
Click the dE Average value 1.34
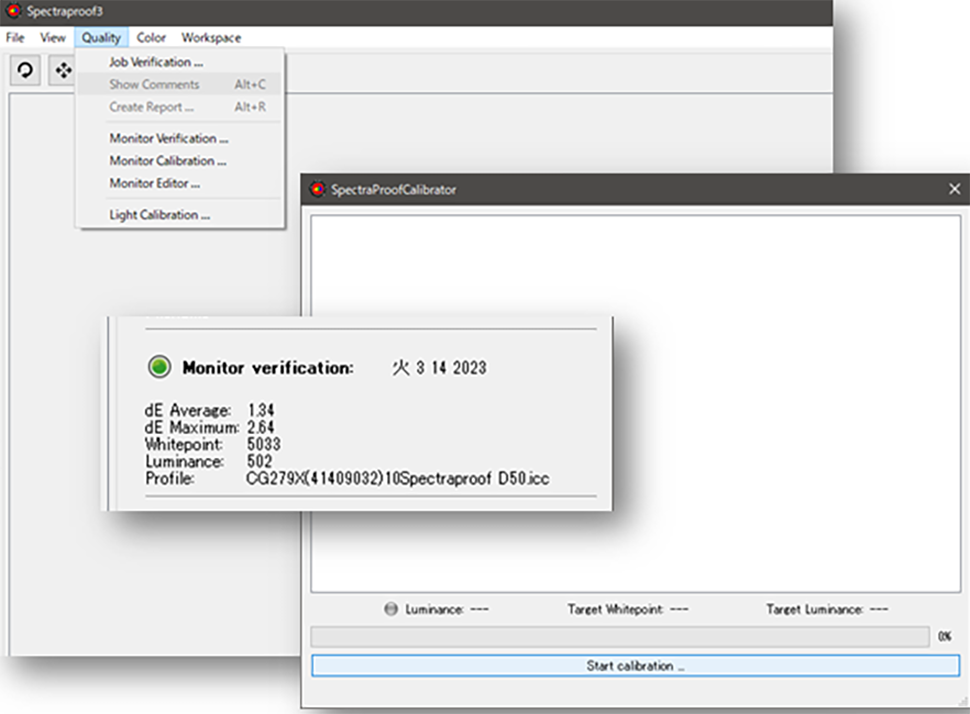[x=260, y=410]
